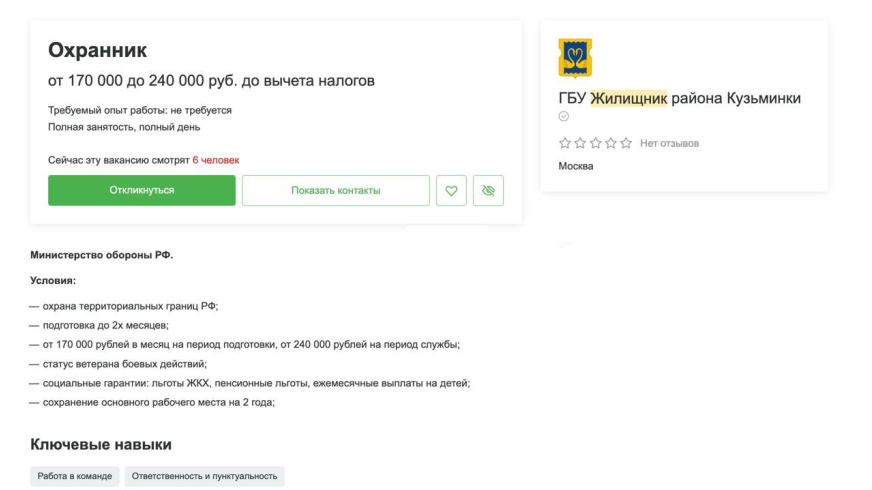Click the Работа в команде skill tag
The image size is (872, 490).
(75, 476)
